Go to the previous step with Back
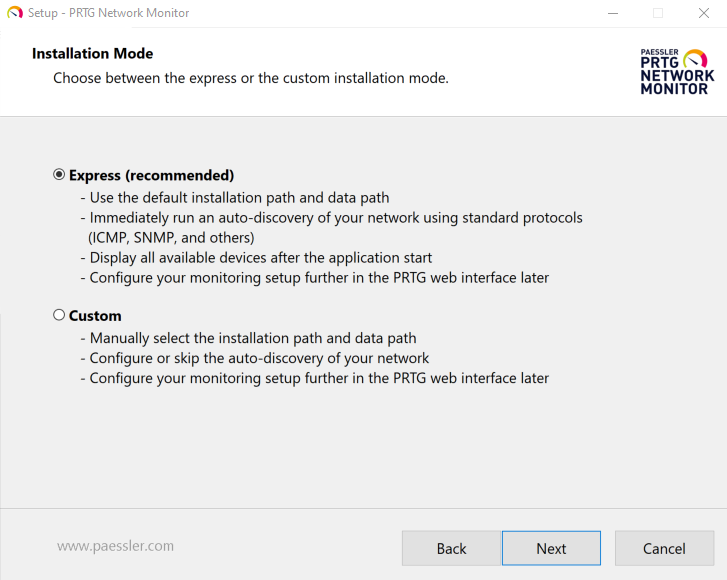The image size is (727, 580). [451, 548]
